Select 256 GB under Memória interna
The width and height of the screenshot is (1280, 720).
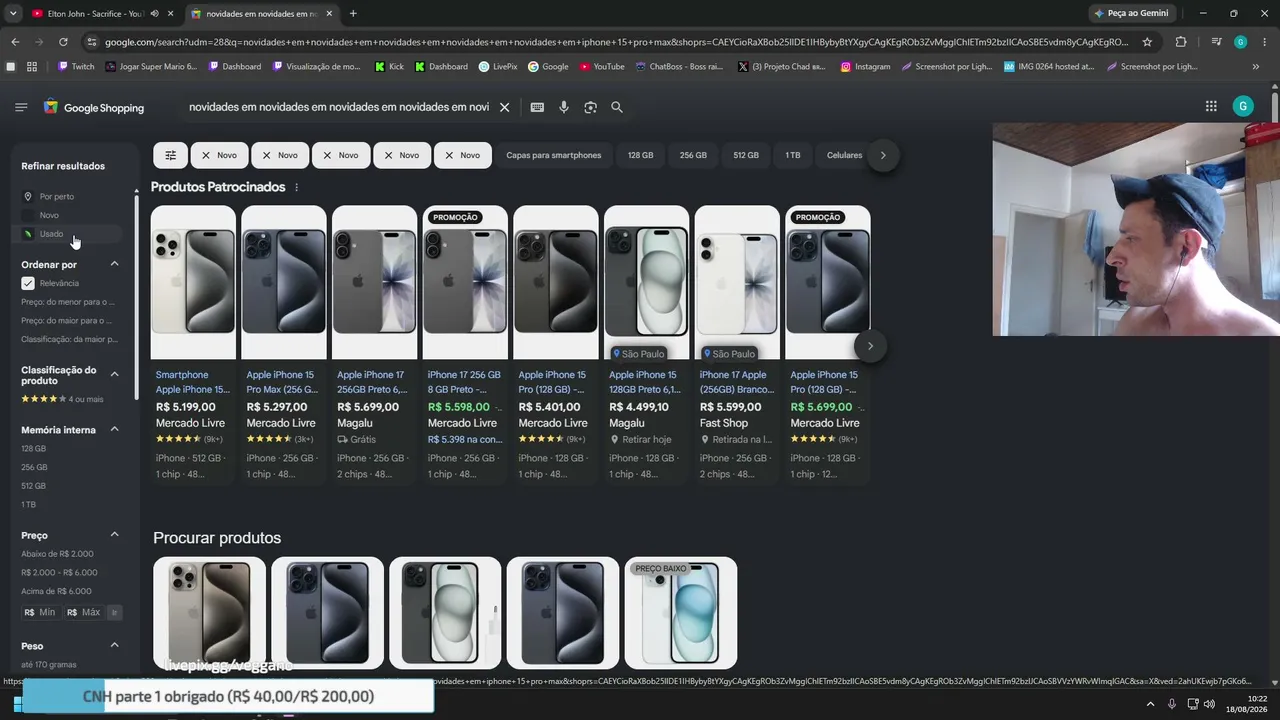pos(34,467)
